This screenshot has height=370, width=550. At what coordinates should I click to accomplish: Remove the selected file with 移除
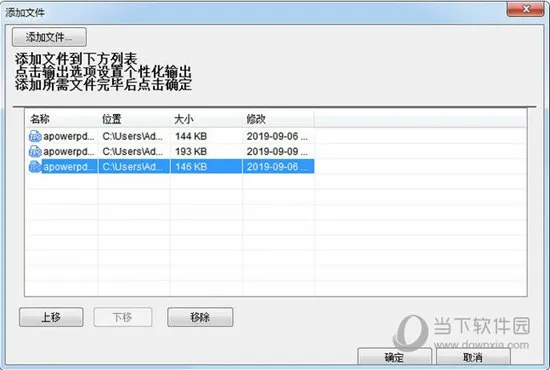(200, 317)
